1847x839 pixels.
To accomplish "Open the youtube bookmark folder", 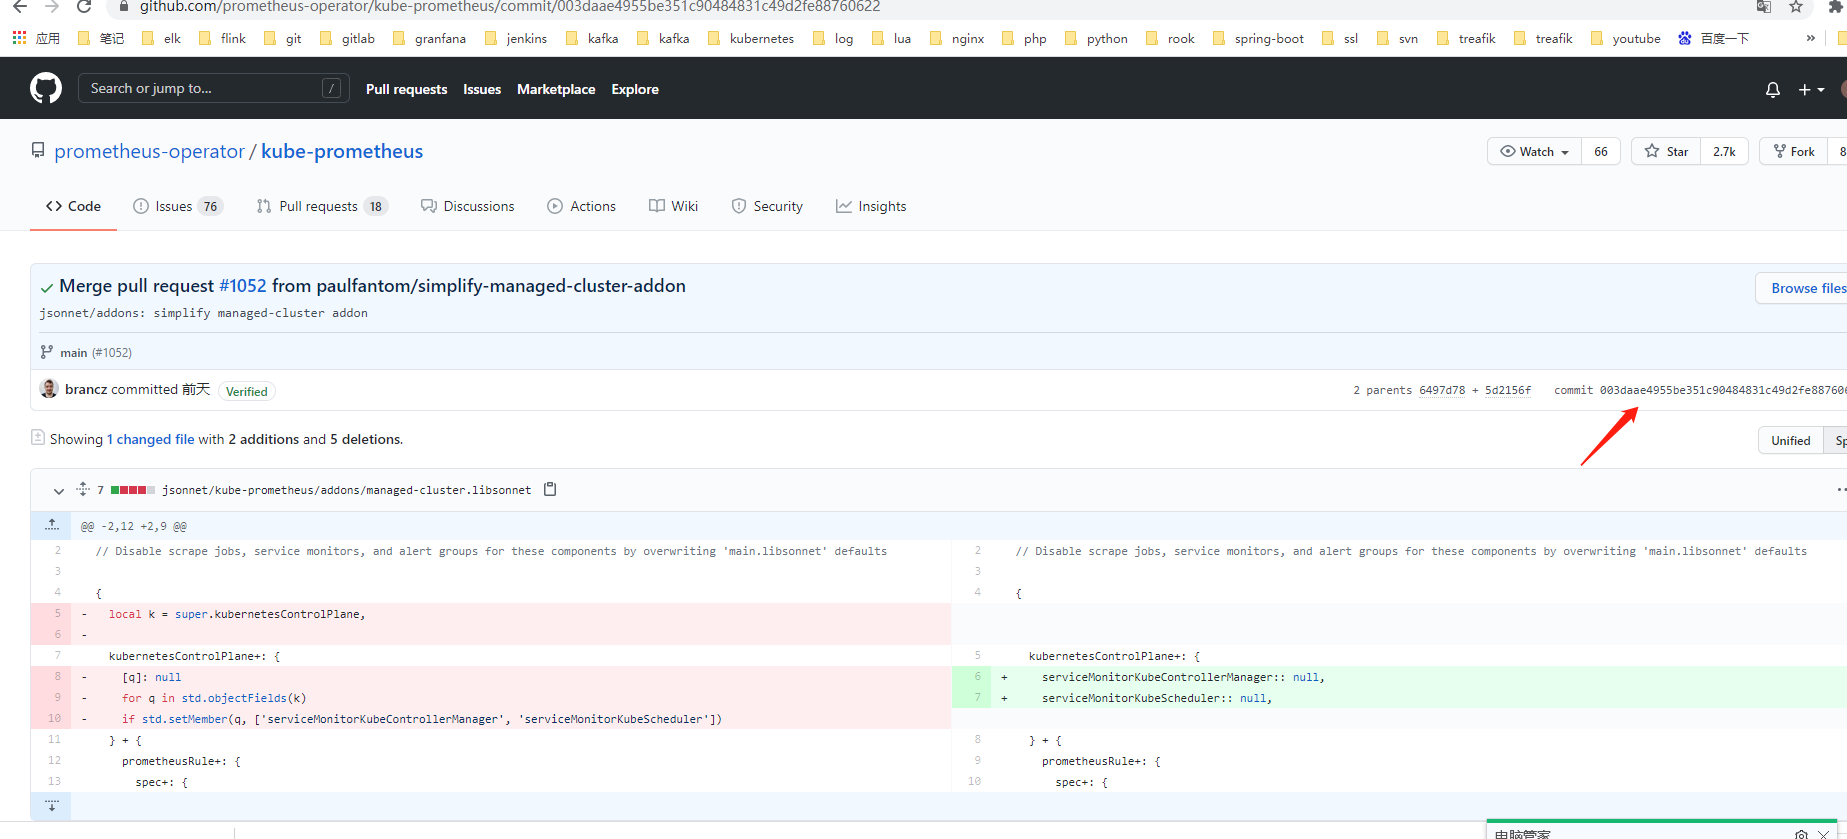I will point(1626,38).
